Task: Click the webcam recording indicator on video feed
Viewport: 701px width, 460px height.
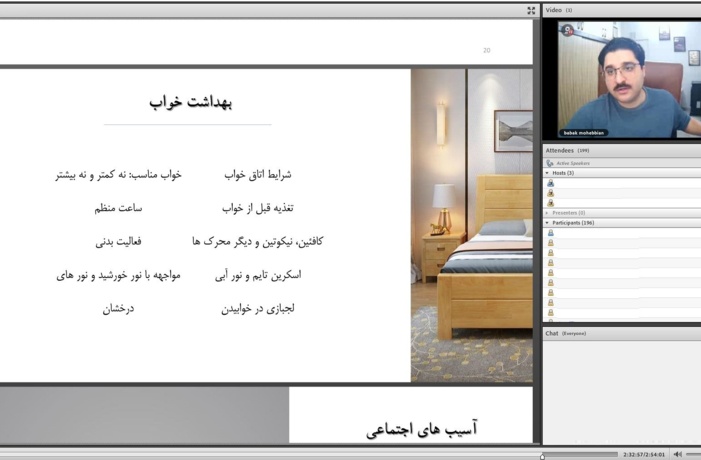Action: [x=568, y=30]
